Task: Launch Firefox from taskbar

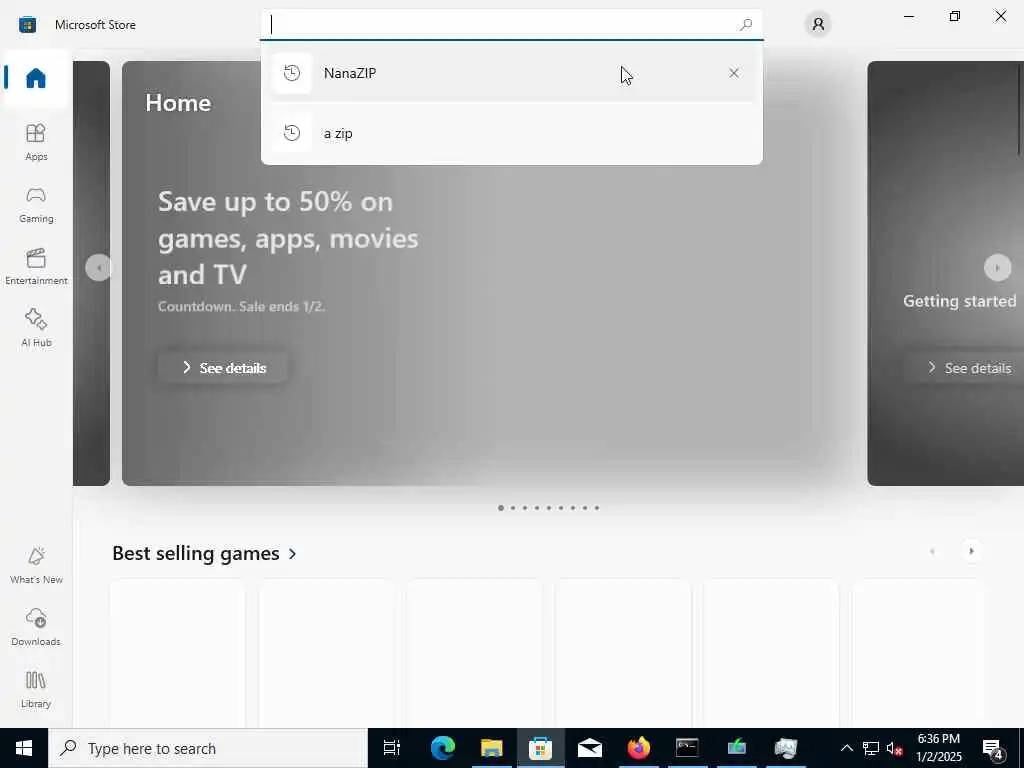Action: (x=638, y=748)
